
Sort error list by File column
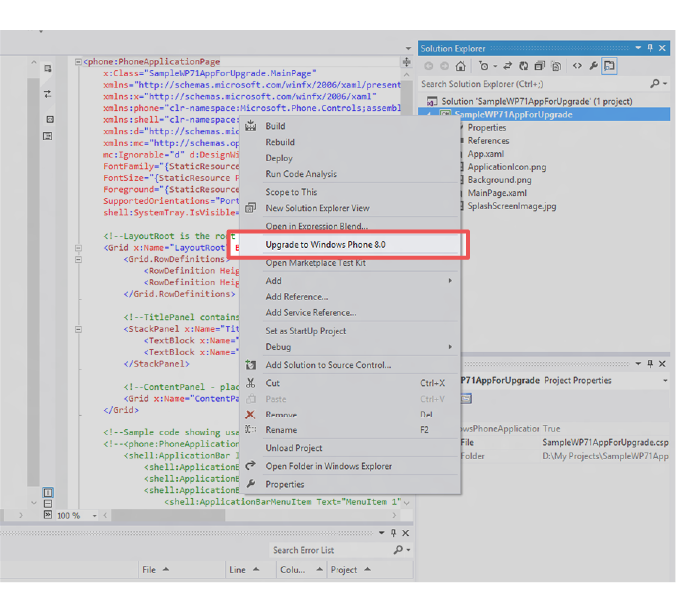coord(182,570)
